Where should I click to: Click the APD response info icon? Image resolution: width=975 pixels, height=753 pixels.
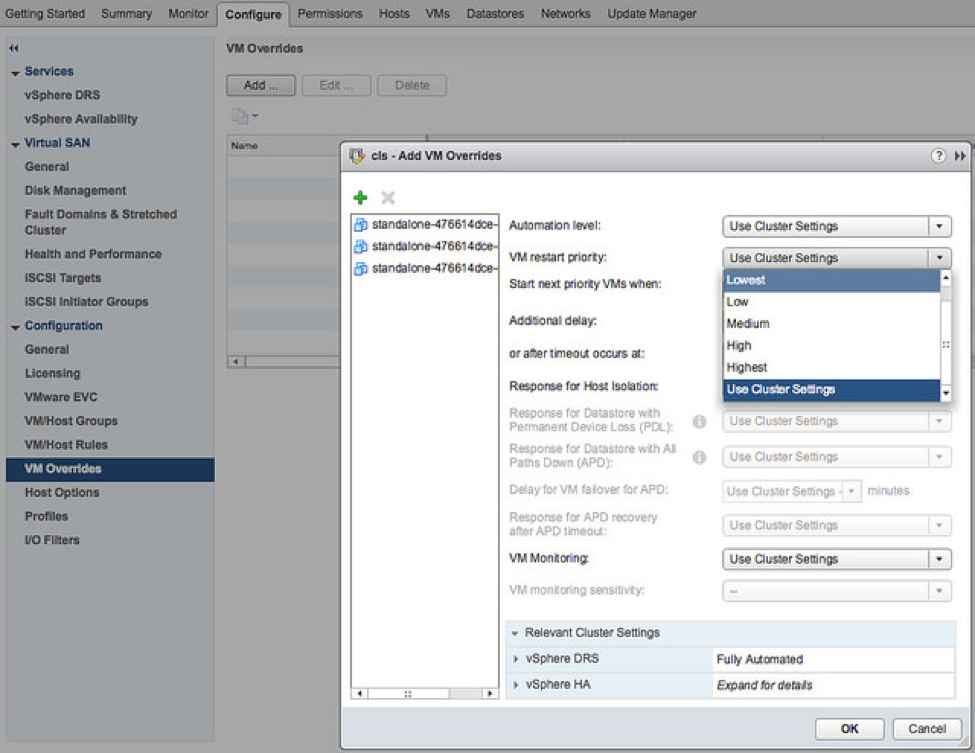coord(700,457)
